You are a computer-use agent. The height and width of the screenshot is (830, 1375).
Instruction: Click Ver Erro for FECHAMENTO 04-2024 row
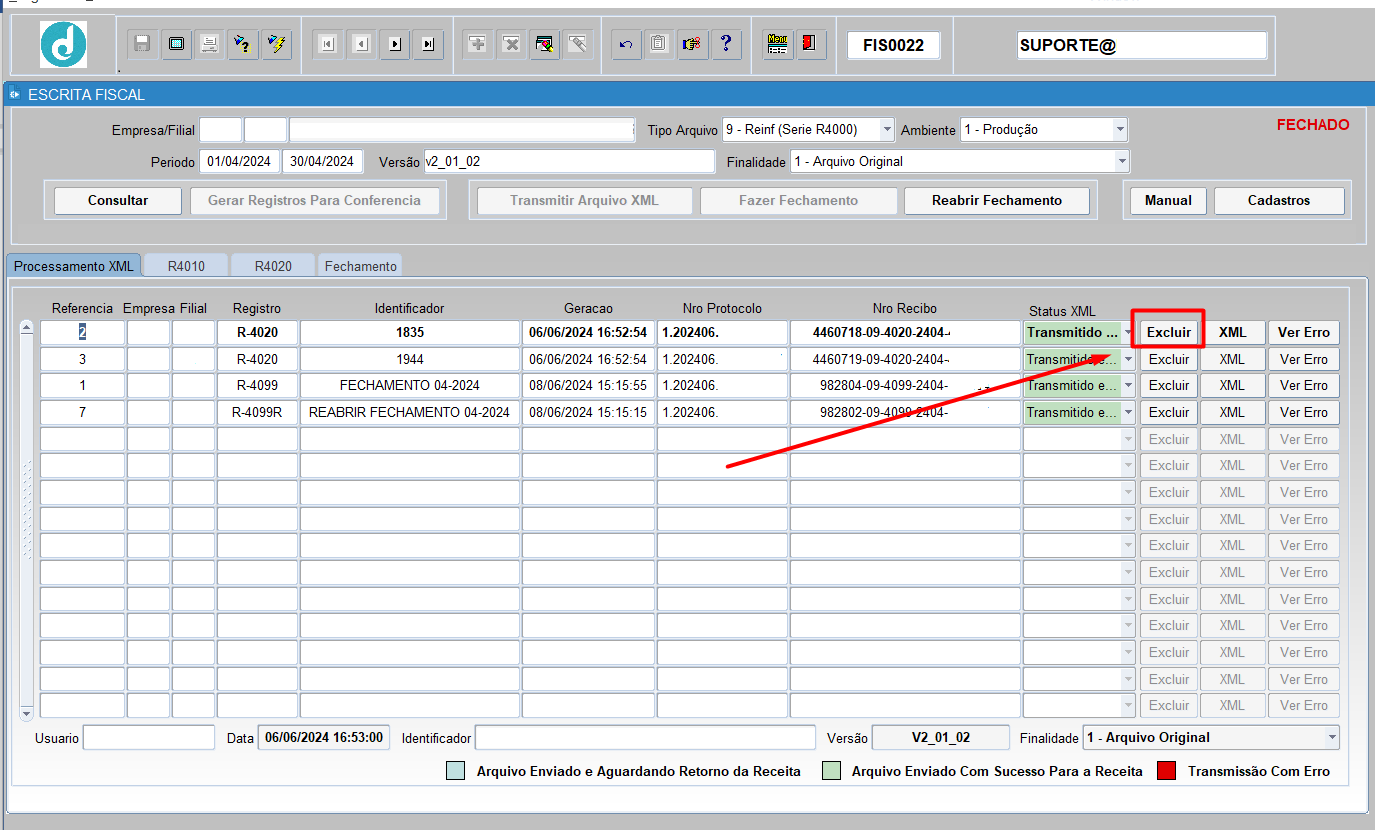click(x=1304, y=385)
